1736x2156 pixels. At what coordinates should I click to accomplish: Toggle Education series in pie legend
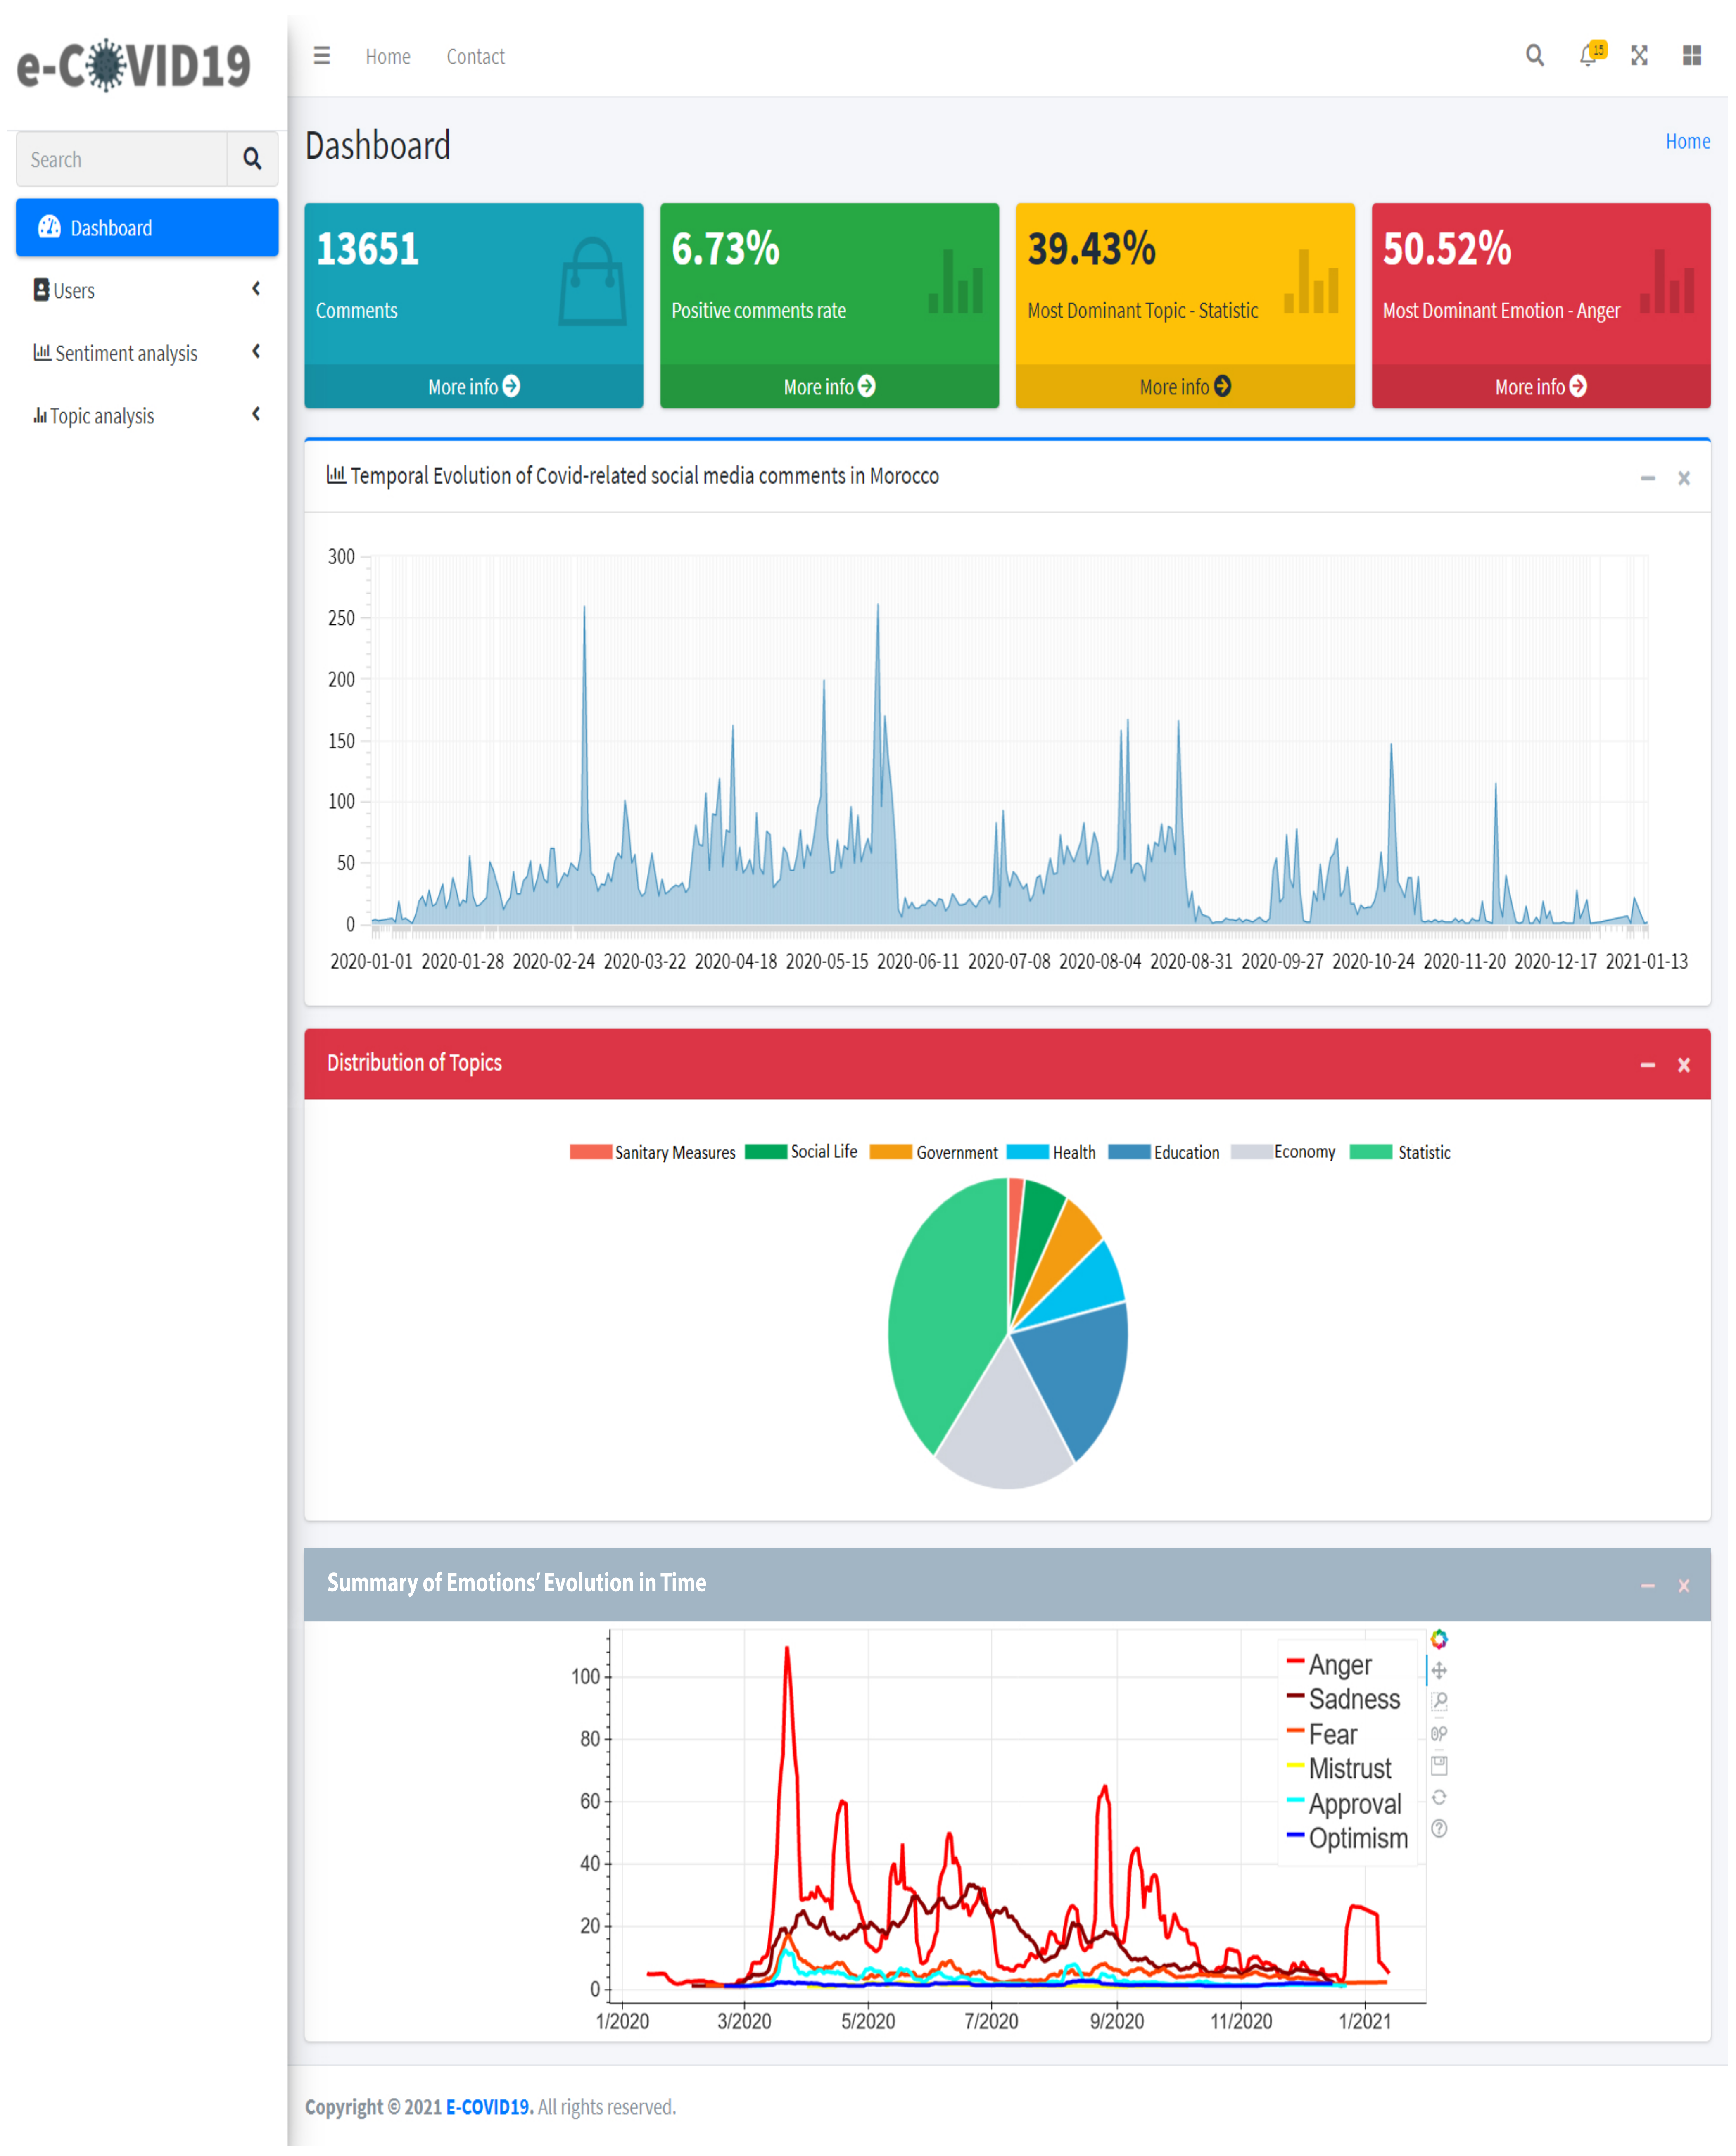[x=1166, y=1154]
